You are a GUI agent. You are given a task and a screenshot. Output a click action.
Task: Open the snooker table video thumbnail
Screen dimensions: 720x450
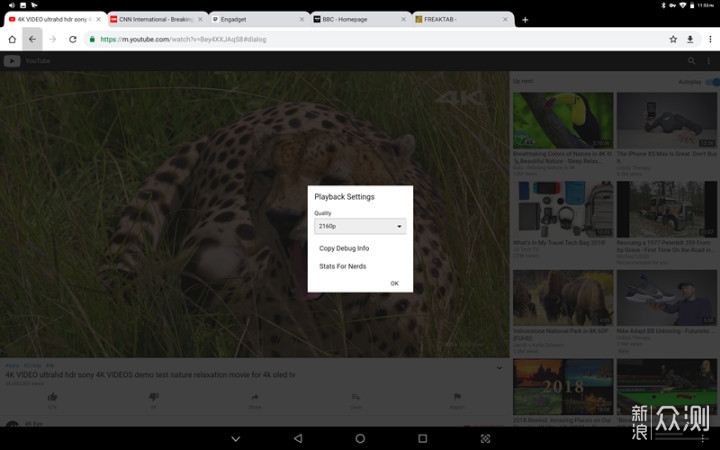coord(666,387)
